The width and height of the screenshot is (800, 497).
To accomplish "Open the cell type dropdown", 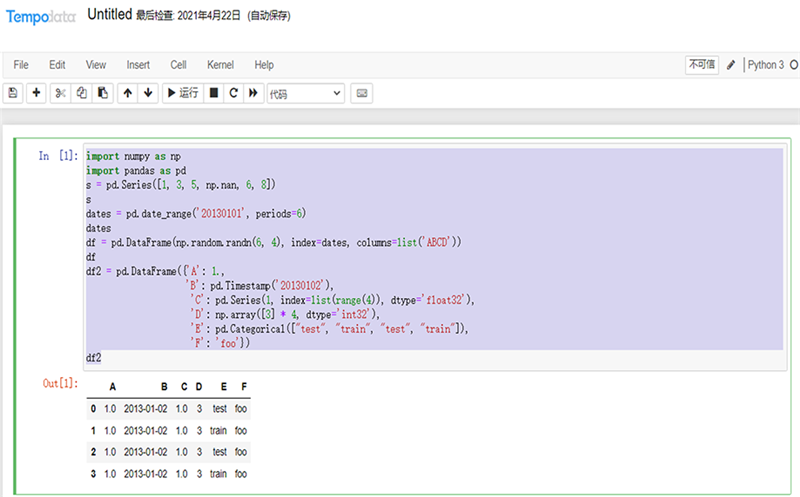I will (x=304, y=93).
